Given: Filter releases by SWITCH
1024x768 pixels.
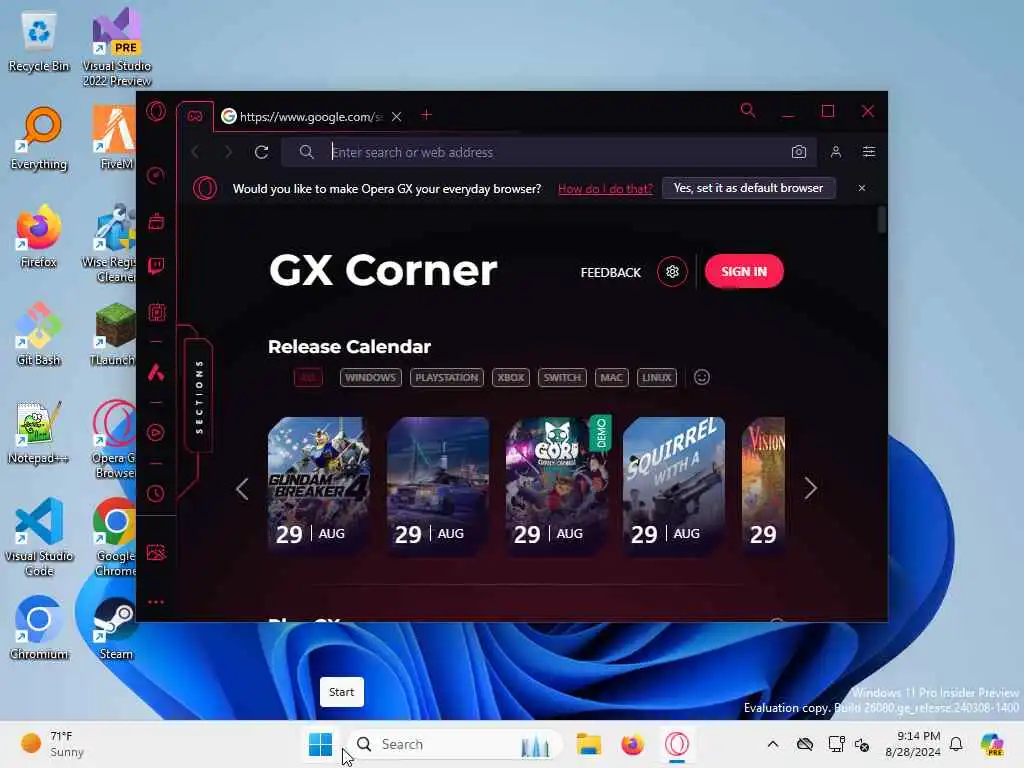Looking at the screenshot, I should [562, 377].
